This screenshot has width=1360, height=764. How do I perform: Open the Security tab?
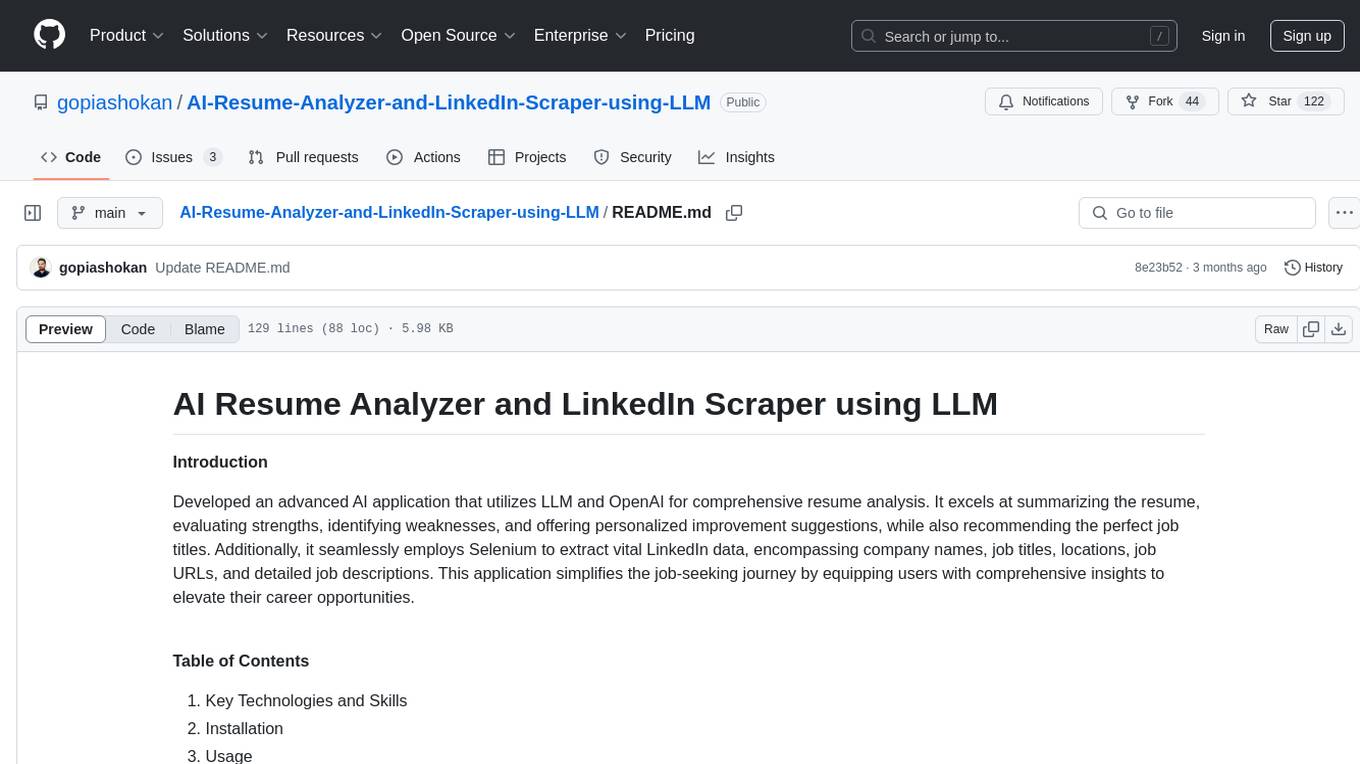(x=632, y=157)
